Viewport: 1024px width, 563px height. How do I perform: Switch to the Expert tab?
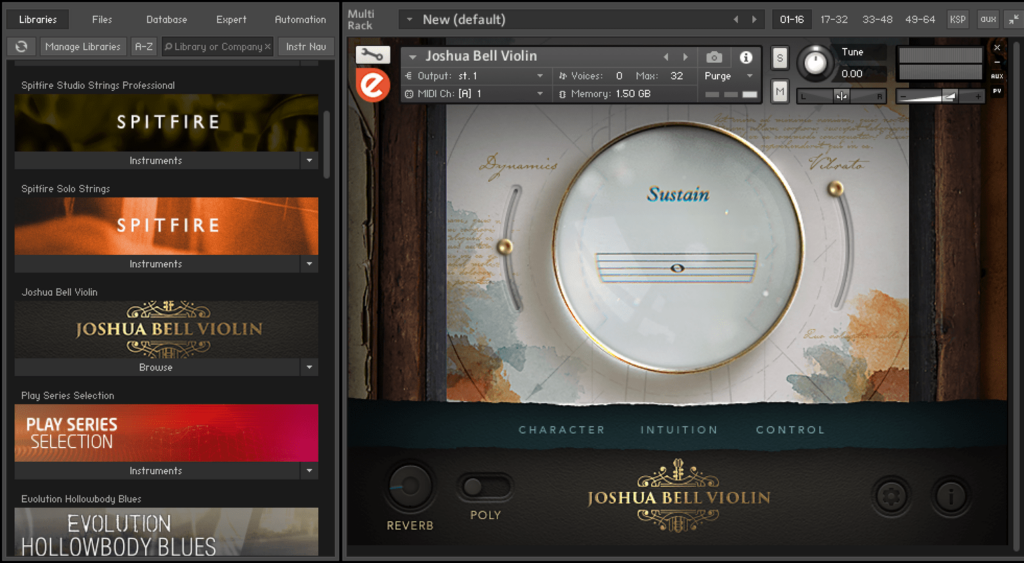(231, 20)
